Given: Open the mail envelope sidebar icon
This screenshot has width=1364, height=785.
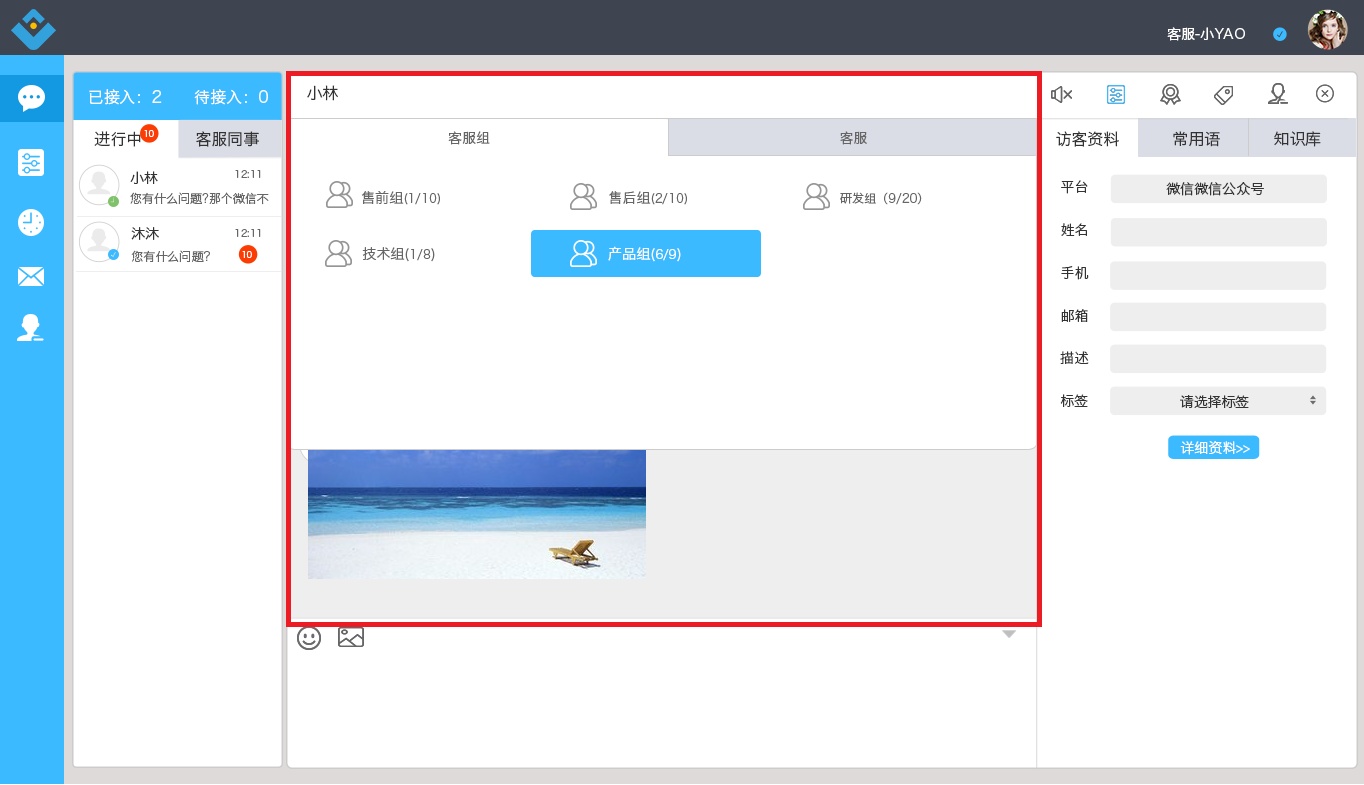Looking at the screenshot, I should [x=31, y=276].
